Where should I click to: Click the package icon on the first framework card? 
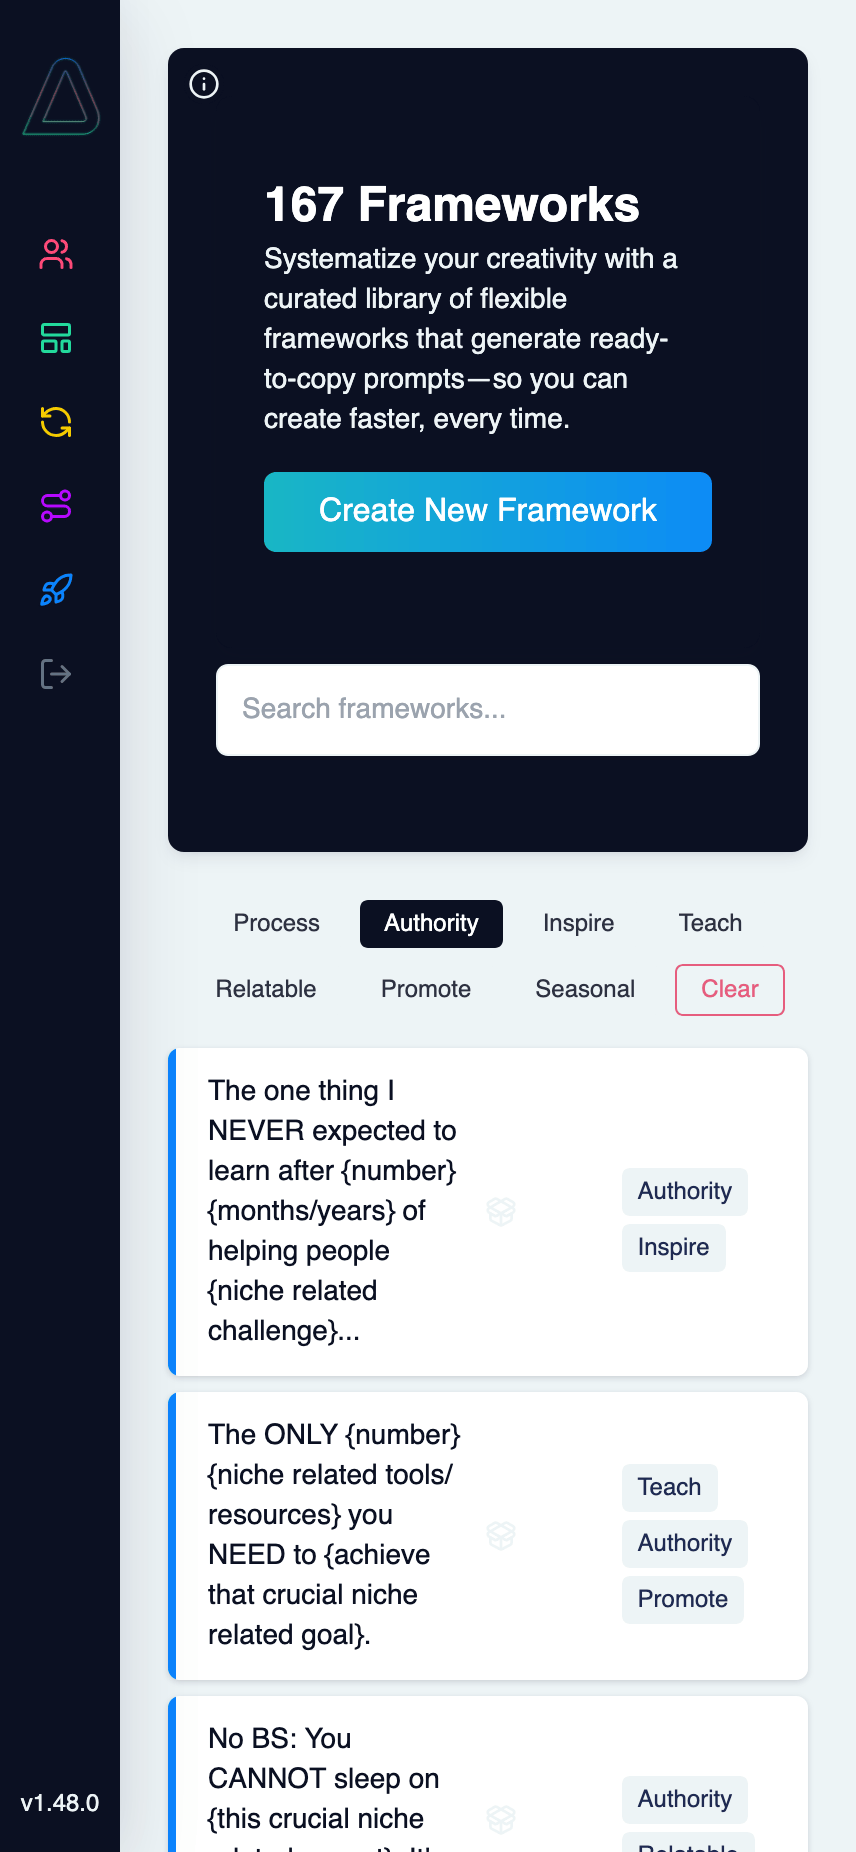(500, 1211)
